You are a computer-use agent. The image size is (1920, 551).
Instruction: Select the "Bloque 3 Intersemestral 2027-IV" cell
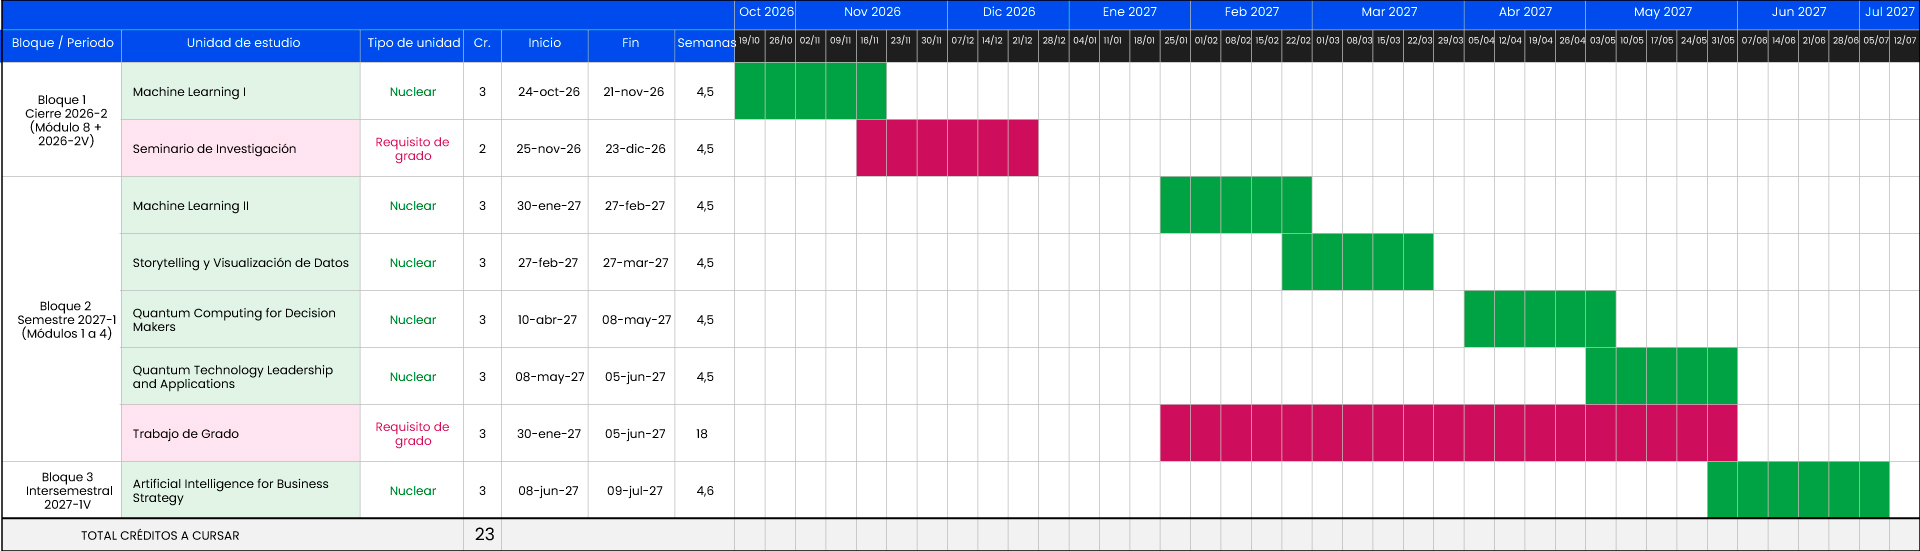[x=62, y=490]
